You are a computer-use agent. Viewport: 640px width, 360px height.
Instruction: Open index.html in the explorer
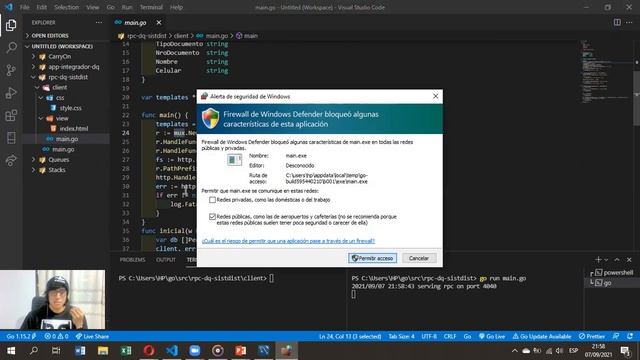[73, 129]
